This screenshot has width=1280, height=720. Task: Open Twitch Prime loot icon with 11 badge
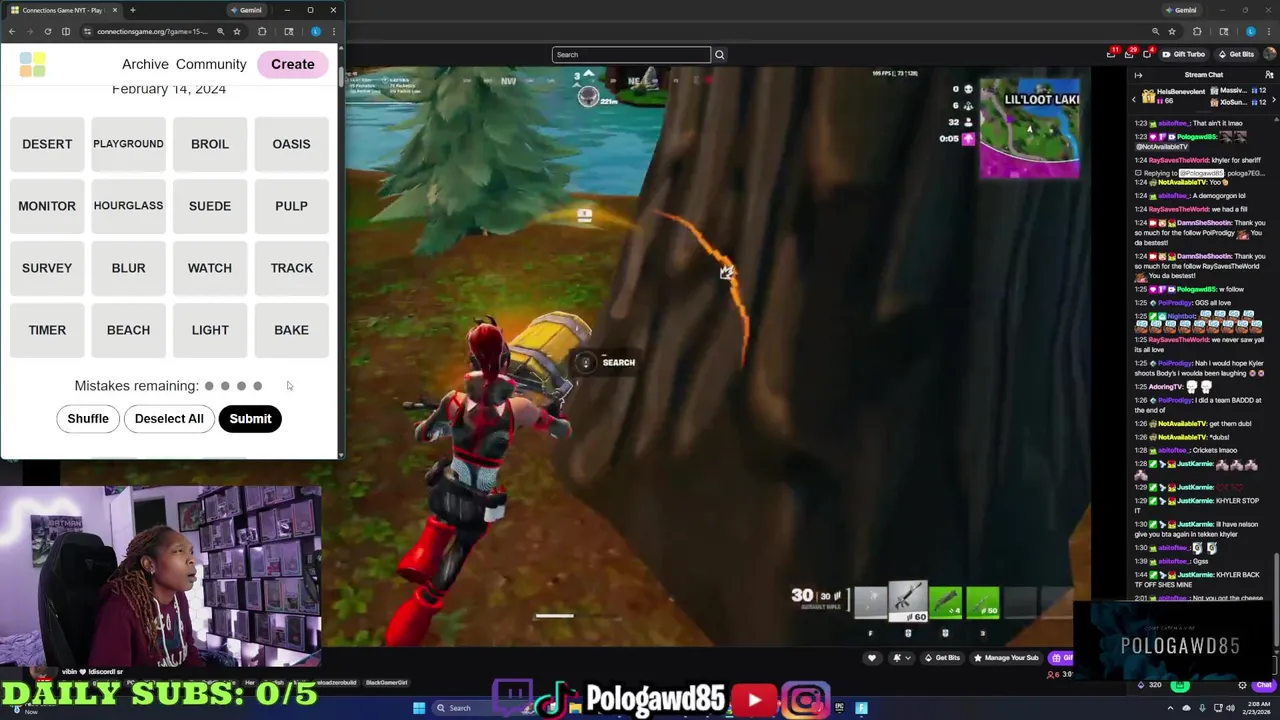pyautogui.click(x=1112, y=54)
